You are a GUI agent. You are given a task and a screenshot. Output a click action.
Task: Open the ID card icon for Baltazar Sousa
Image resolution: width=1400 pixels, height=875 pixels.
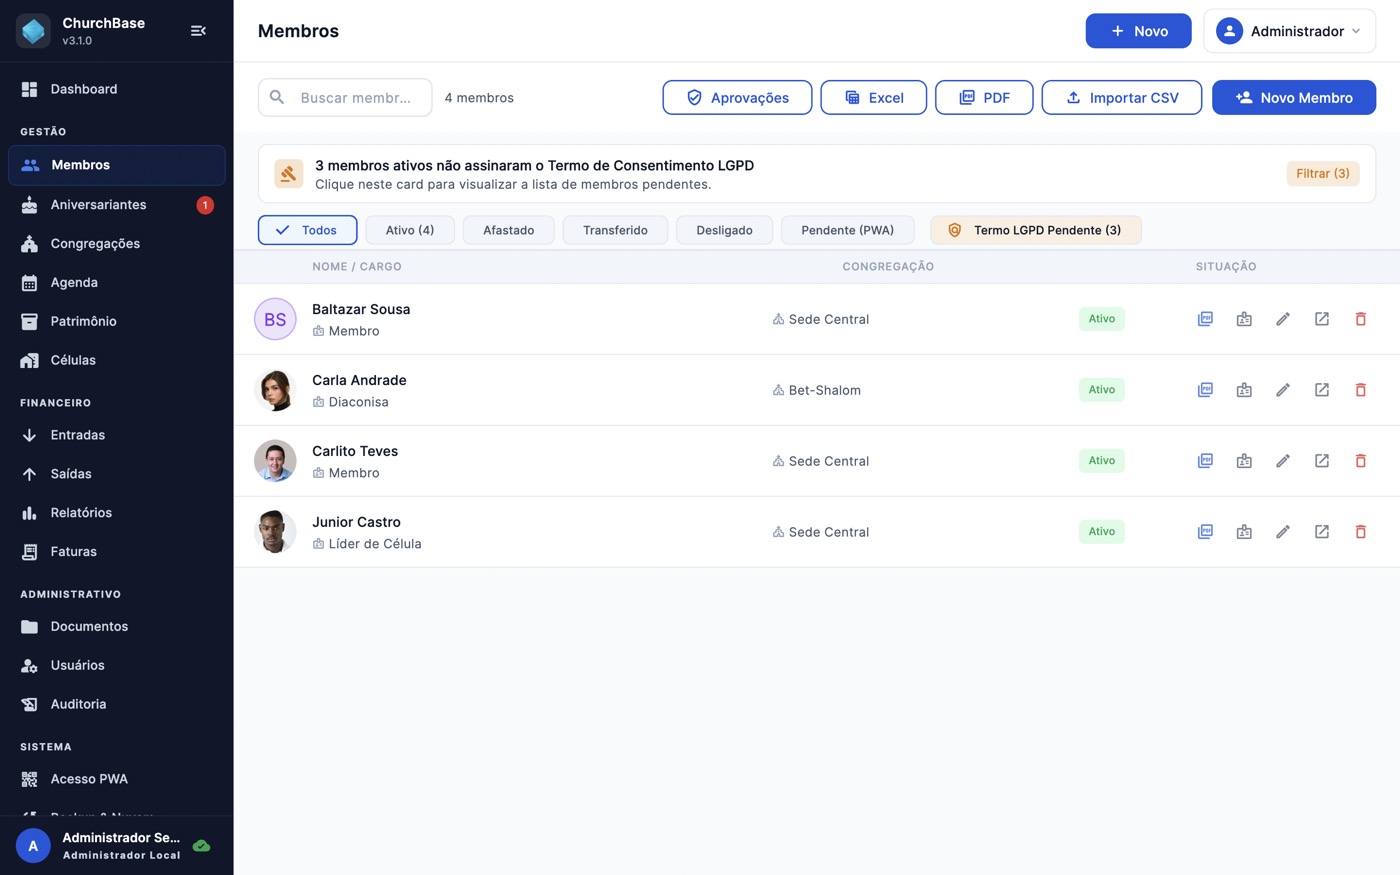[1244, 319]
